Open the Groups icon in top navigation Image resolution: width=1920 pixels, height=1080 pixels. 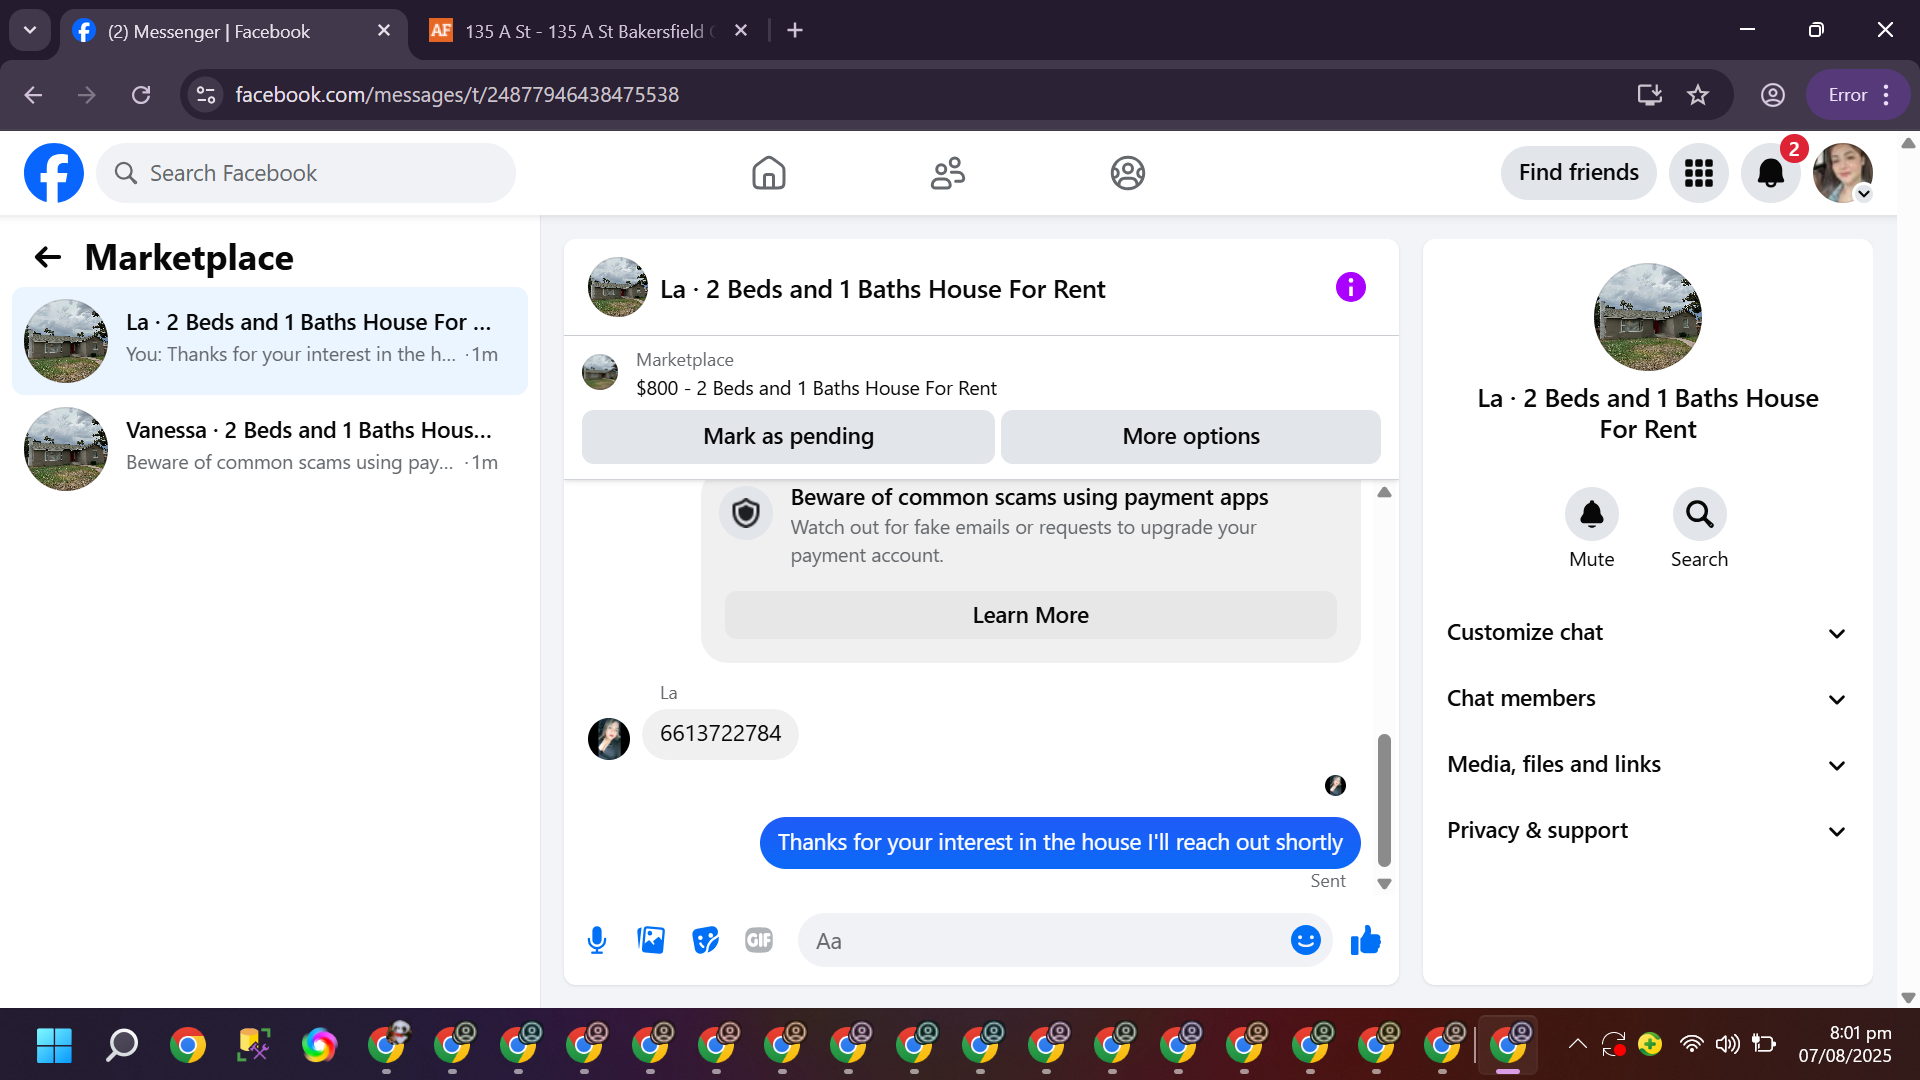(x=1127, y=173)
